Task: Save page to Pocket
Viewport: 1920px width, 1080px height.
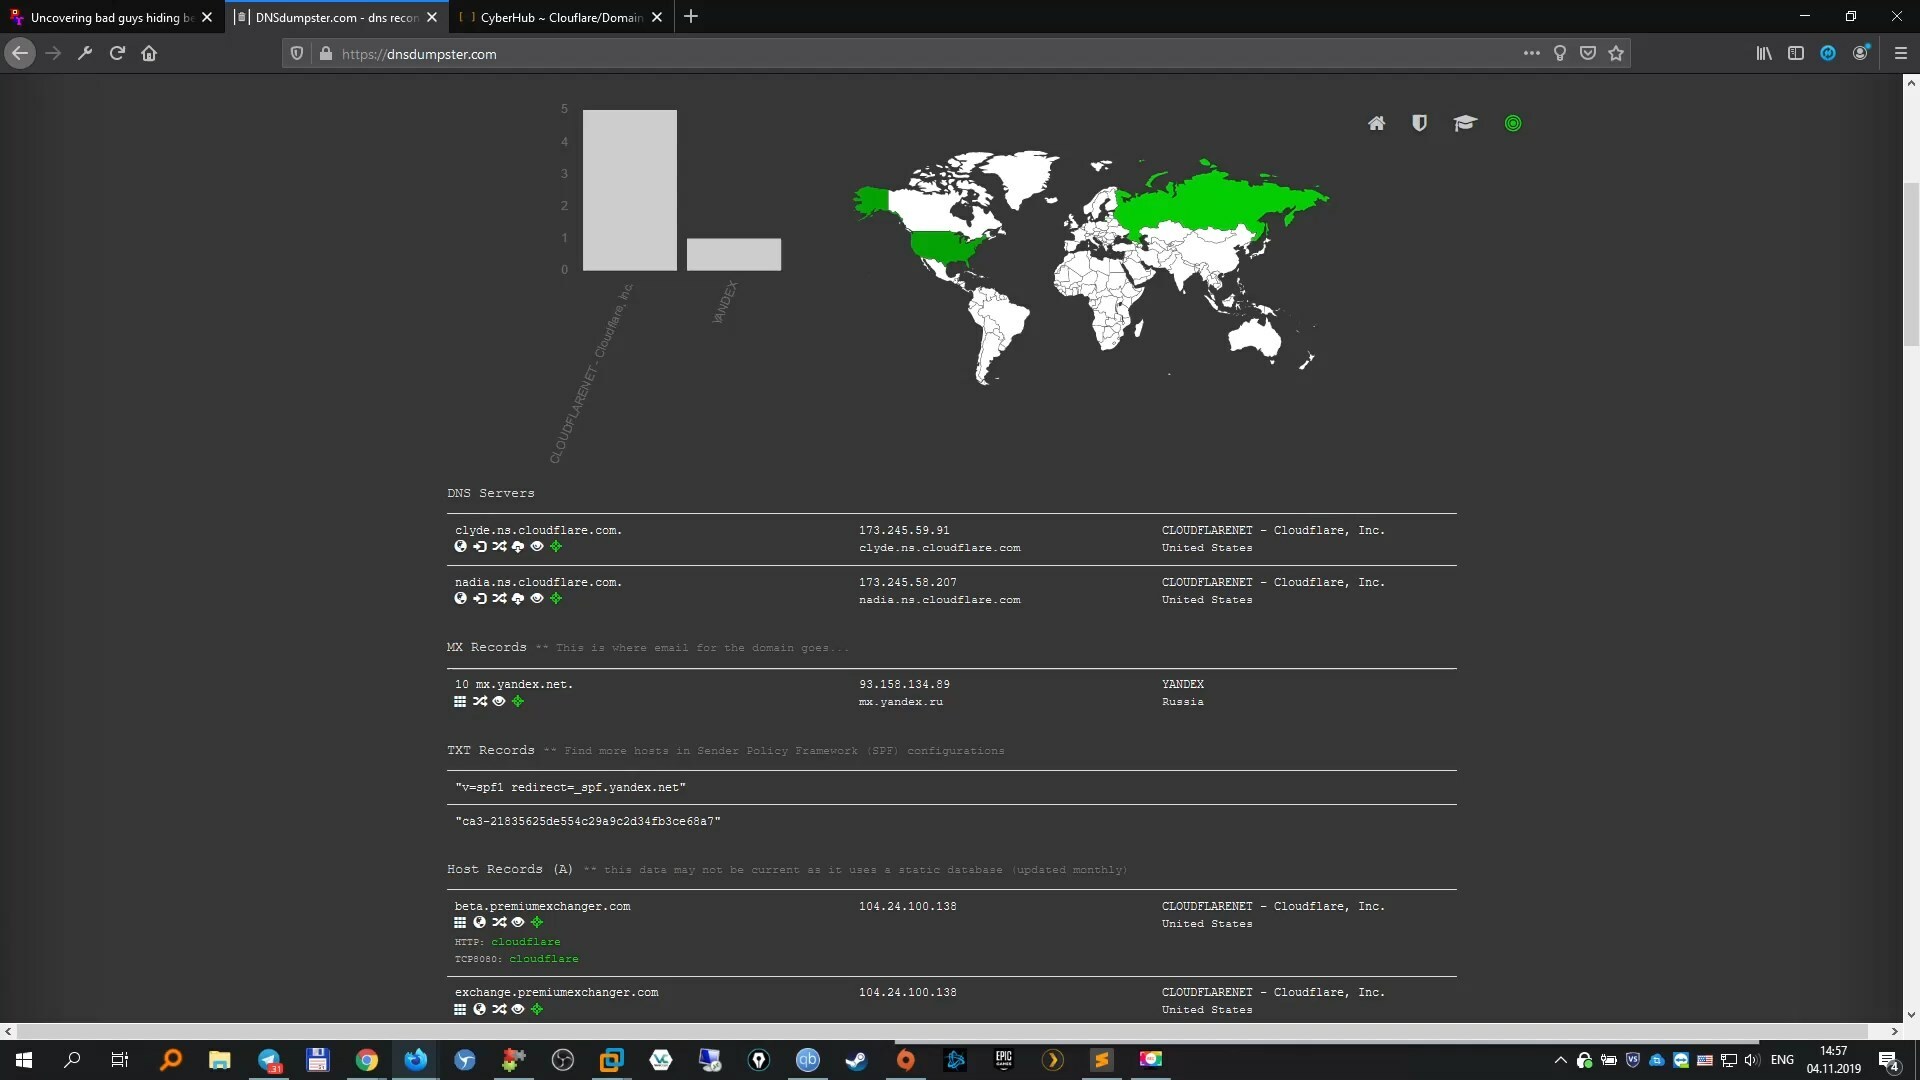Action: [x=1588, y=53]
